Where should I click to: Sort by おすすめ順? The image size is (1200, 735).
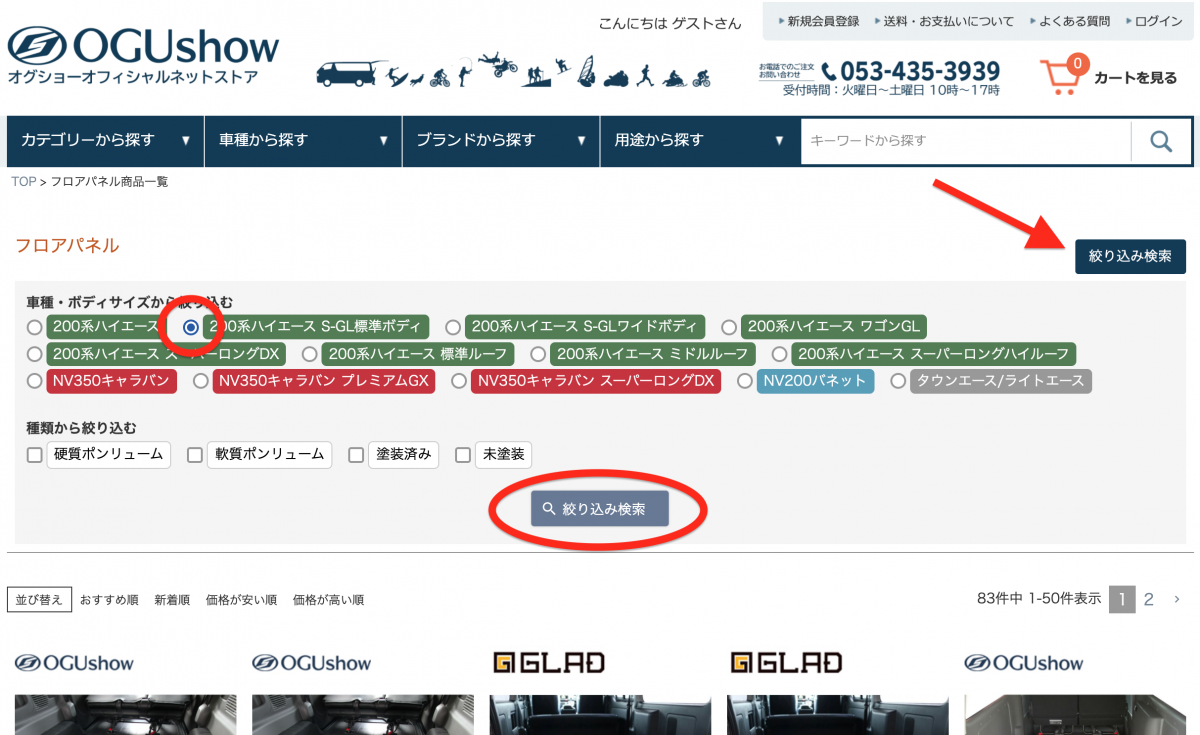tap(109, 600)
